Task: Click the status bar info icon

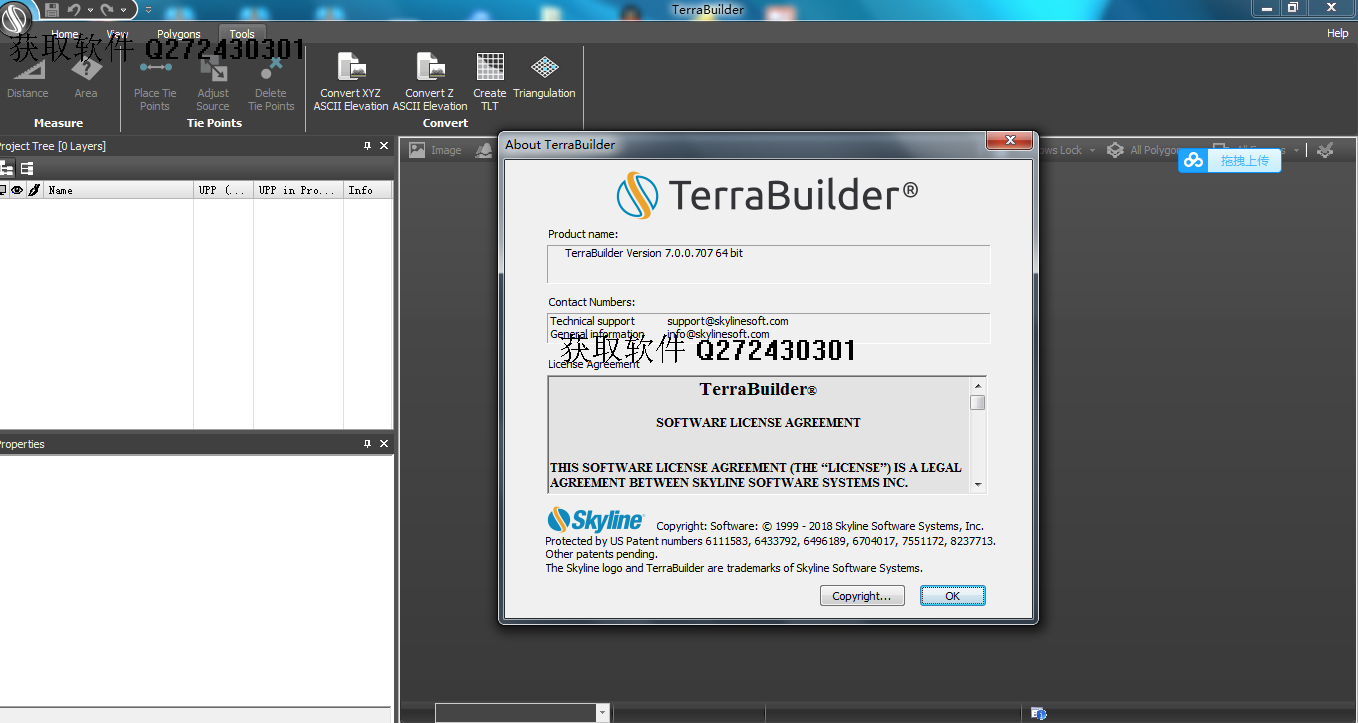Action: click(1038, 713)
